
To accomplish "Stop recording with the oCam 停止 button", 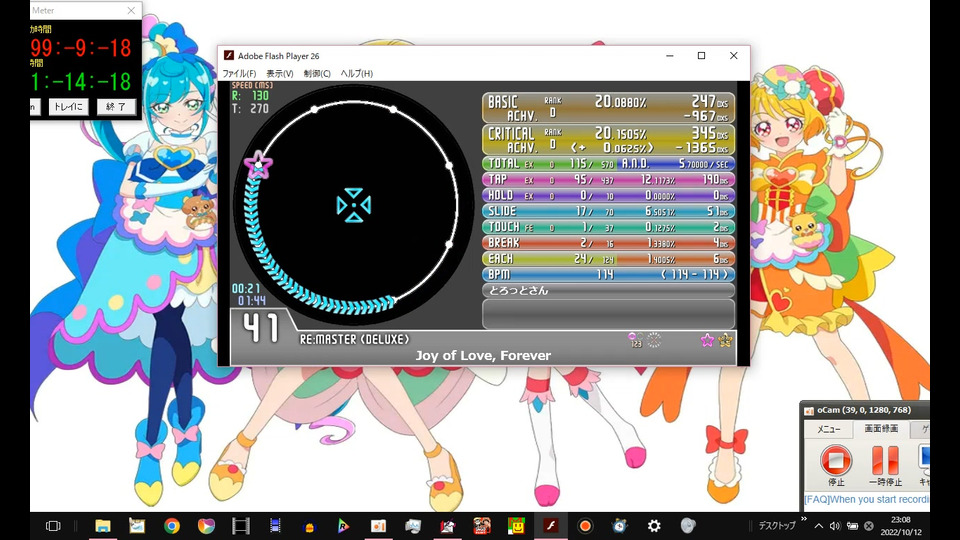I will 836,465.
